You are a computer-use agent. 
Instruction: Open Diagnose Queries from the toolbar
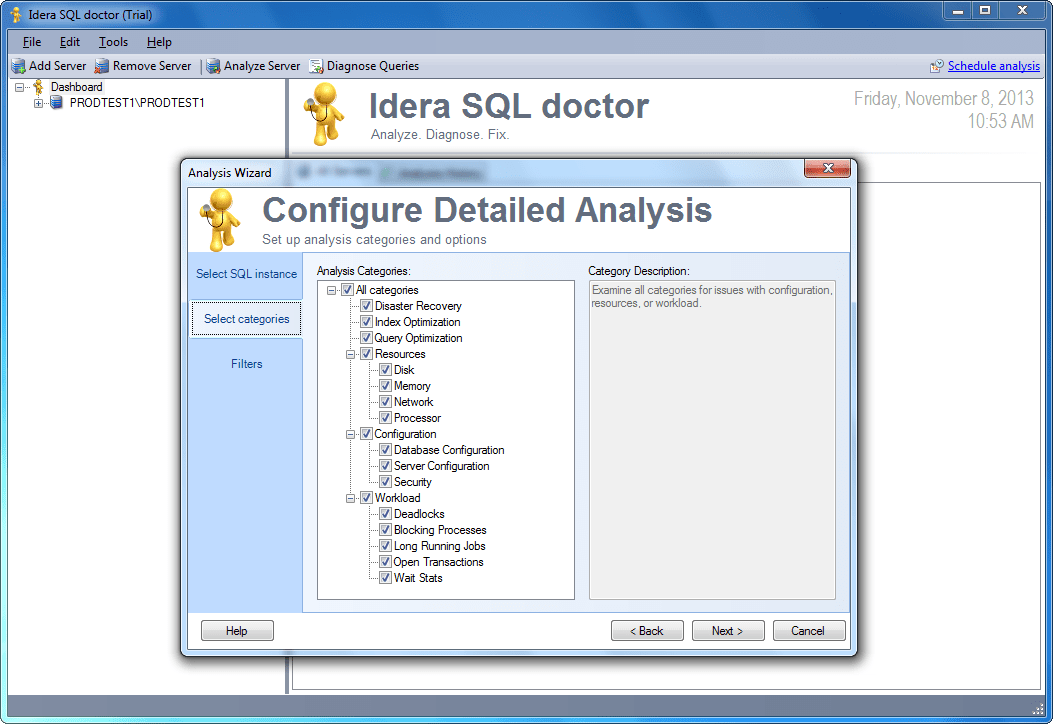pos(314,65)
